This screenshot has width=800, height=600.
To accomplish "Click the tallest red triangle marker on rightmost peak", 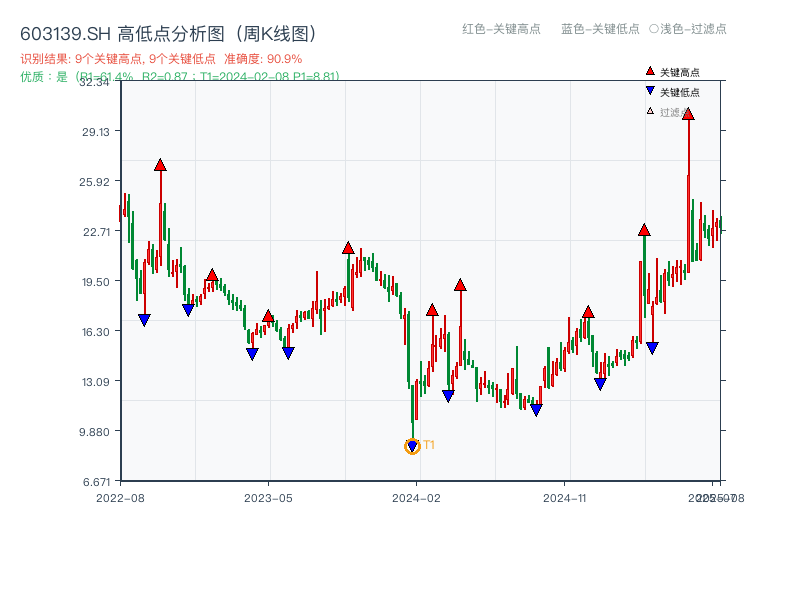I will pyautogui.click(x=687, y=114).
